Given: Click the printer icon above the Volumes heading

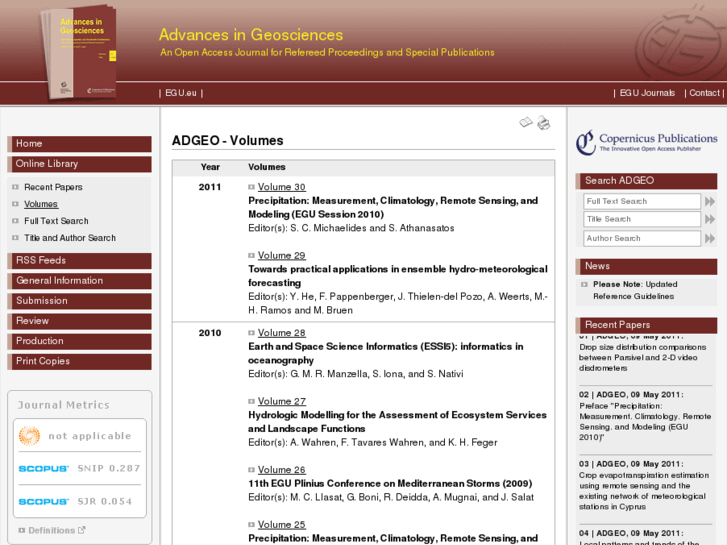Looking at the screenshot, I should tap(543, 123).
